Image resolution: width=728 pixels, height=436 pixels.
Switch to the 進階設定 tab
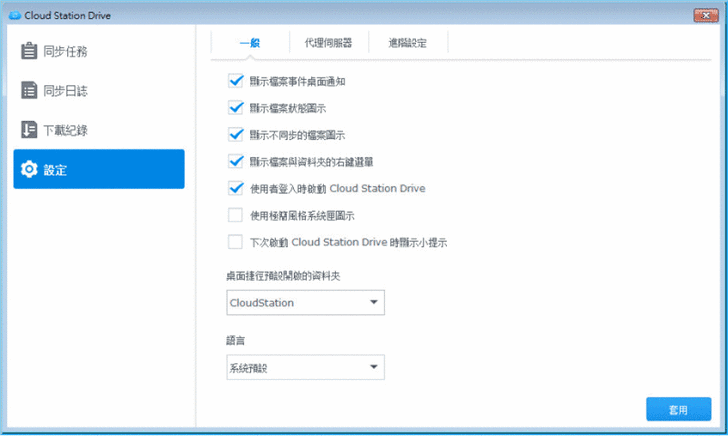coord(407,43)
